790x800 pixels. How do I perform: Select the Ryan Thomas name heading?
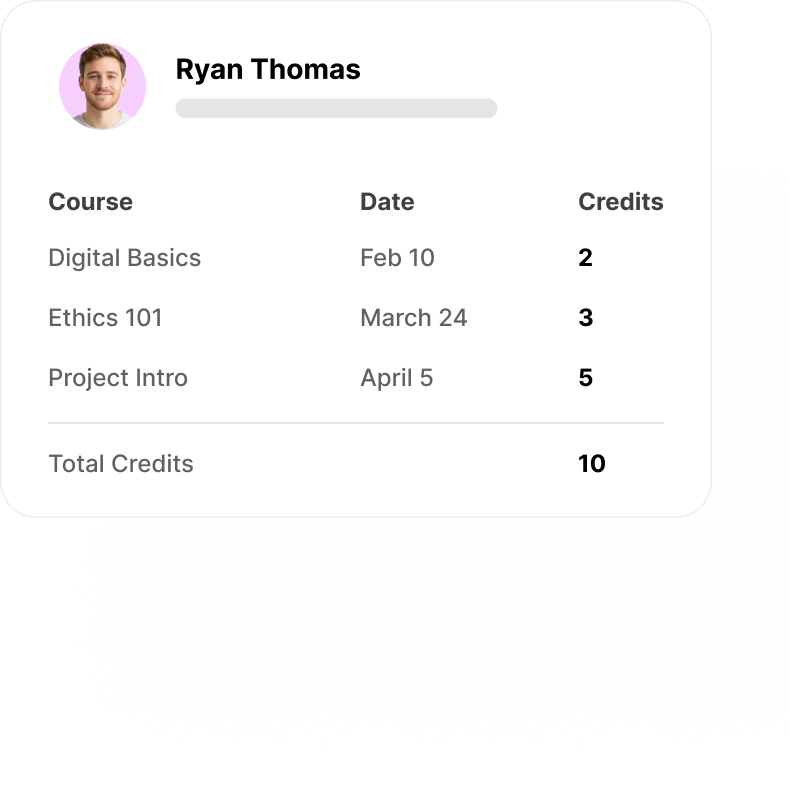tap(268, 69)
